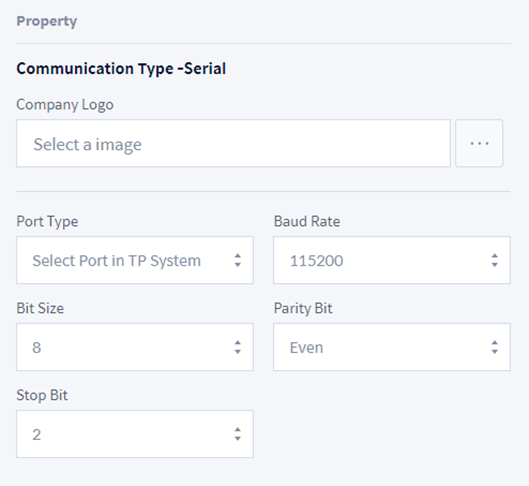Click the up-down arrows in Stop Bit field
Viewport: 529px width, 486px height.
(x=238, y=434)
